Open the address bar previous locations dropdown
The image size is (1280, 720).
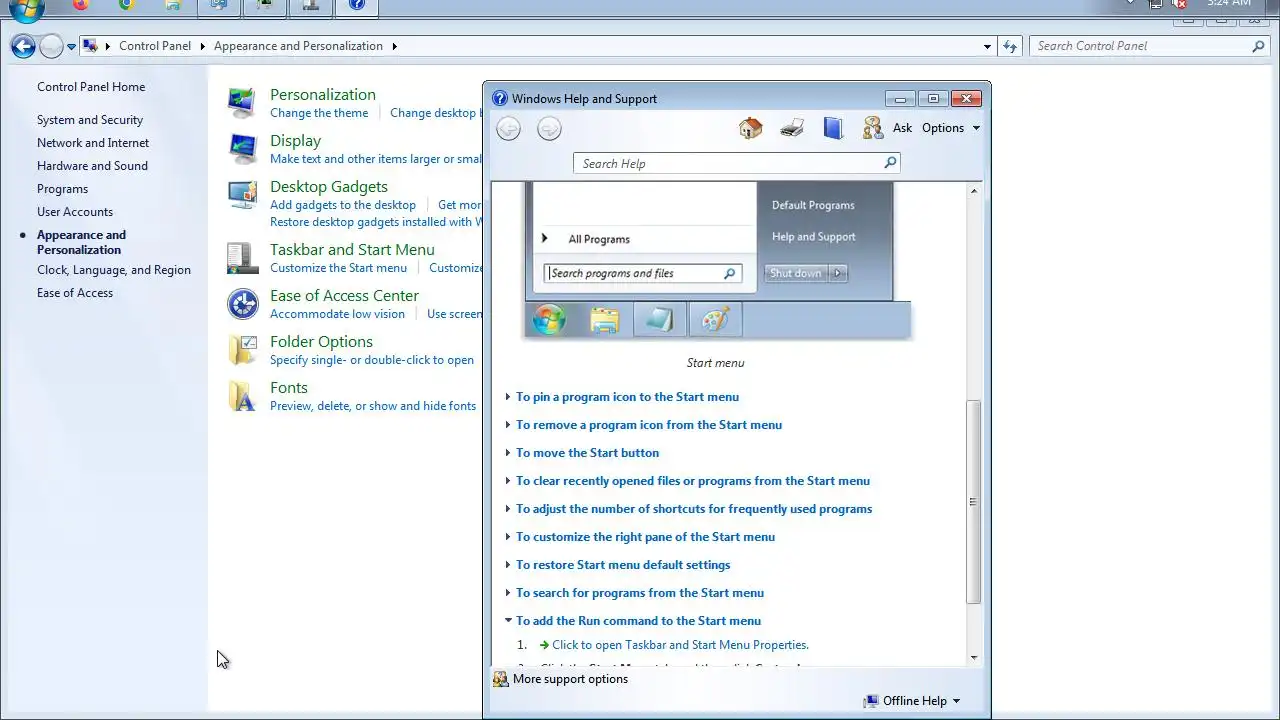point(987,46)
